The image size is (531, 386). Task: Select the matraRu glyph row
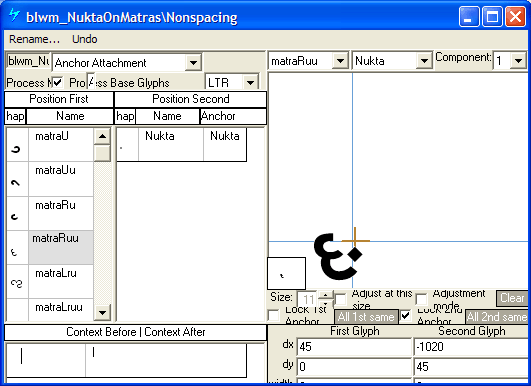point(50,213)
